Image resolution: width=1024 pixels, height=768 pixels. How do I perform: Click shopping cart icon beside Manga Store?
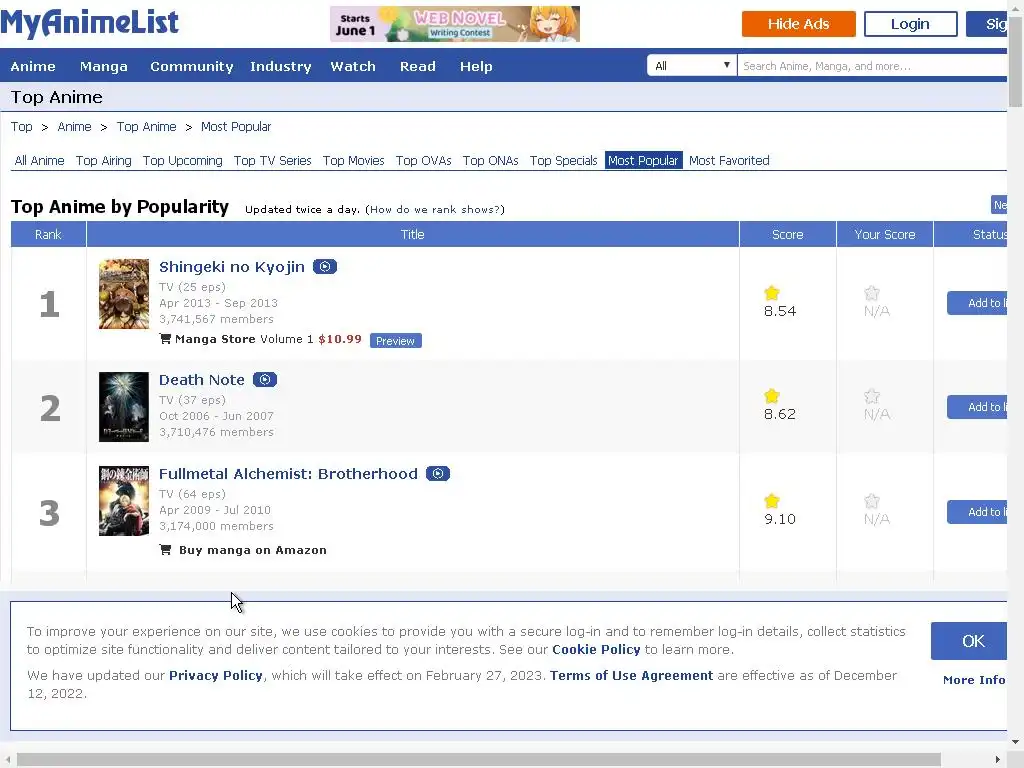165,339
